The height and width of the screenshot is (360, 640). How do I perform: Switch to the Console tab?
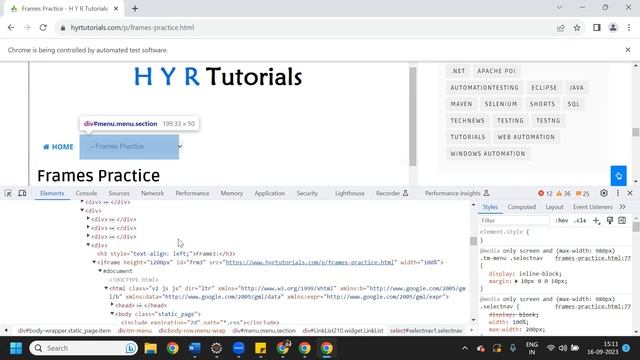pos(86,193)
